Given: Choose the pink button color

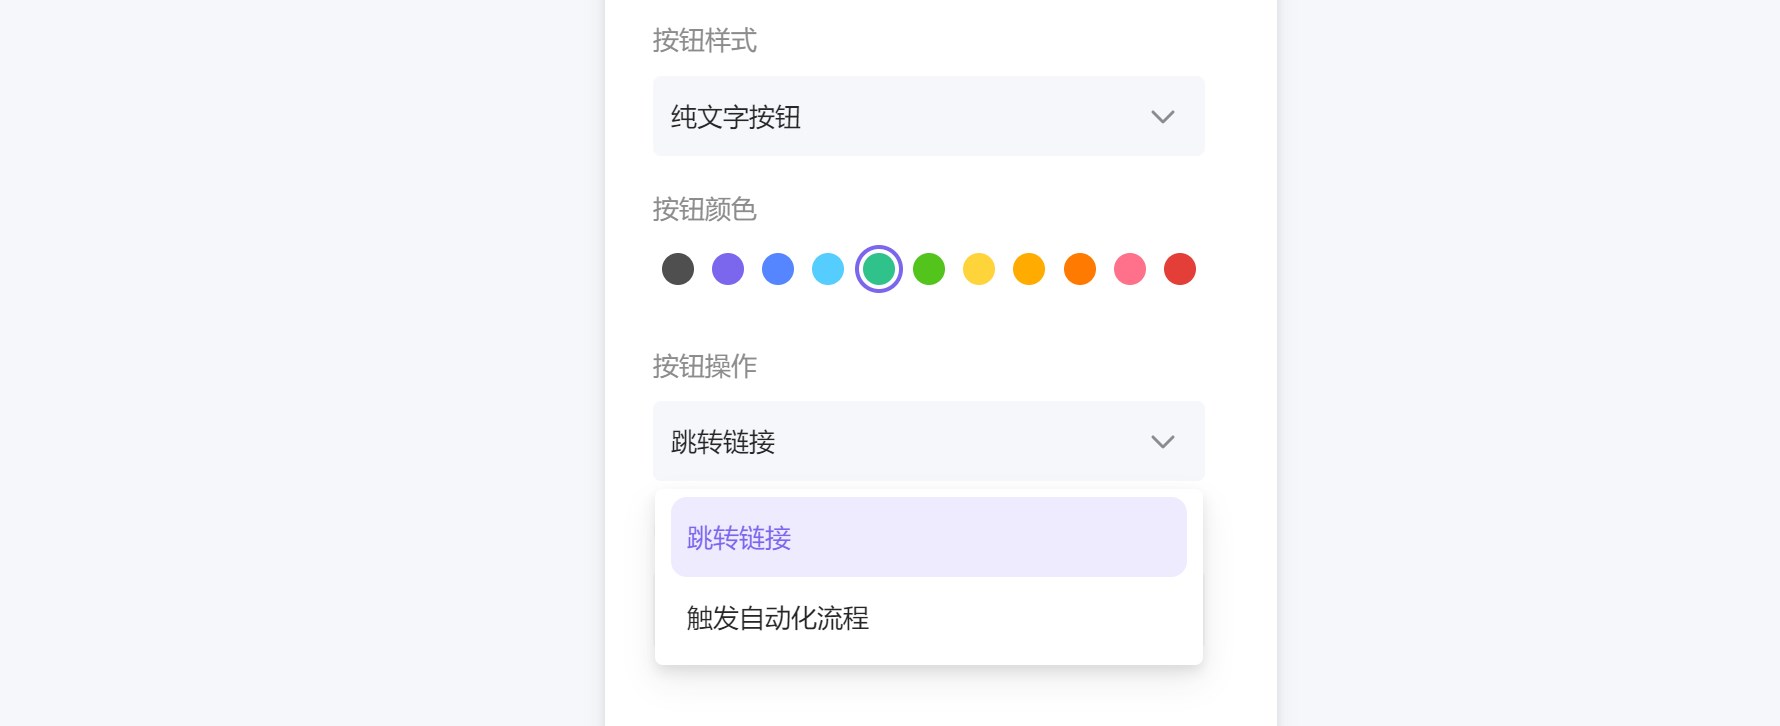Looking at the screenshot, I should click(x=1130, y=269).
